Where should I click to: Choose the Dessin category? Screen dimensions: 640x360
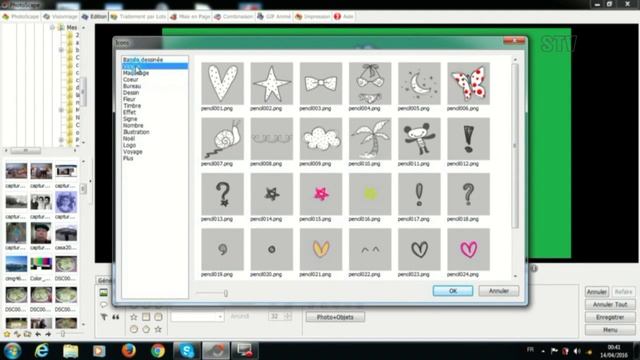coord(131,93)
